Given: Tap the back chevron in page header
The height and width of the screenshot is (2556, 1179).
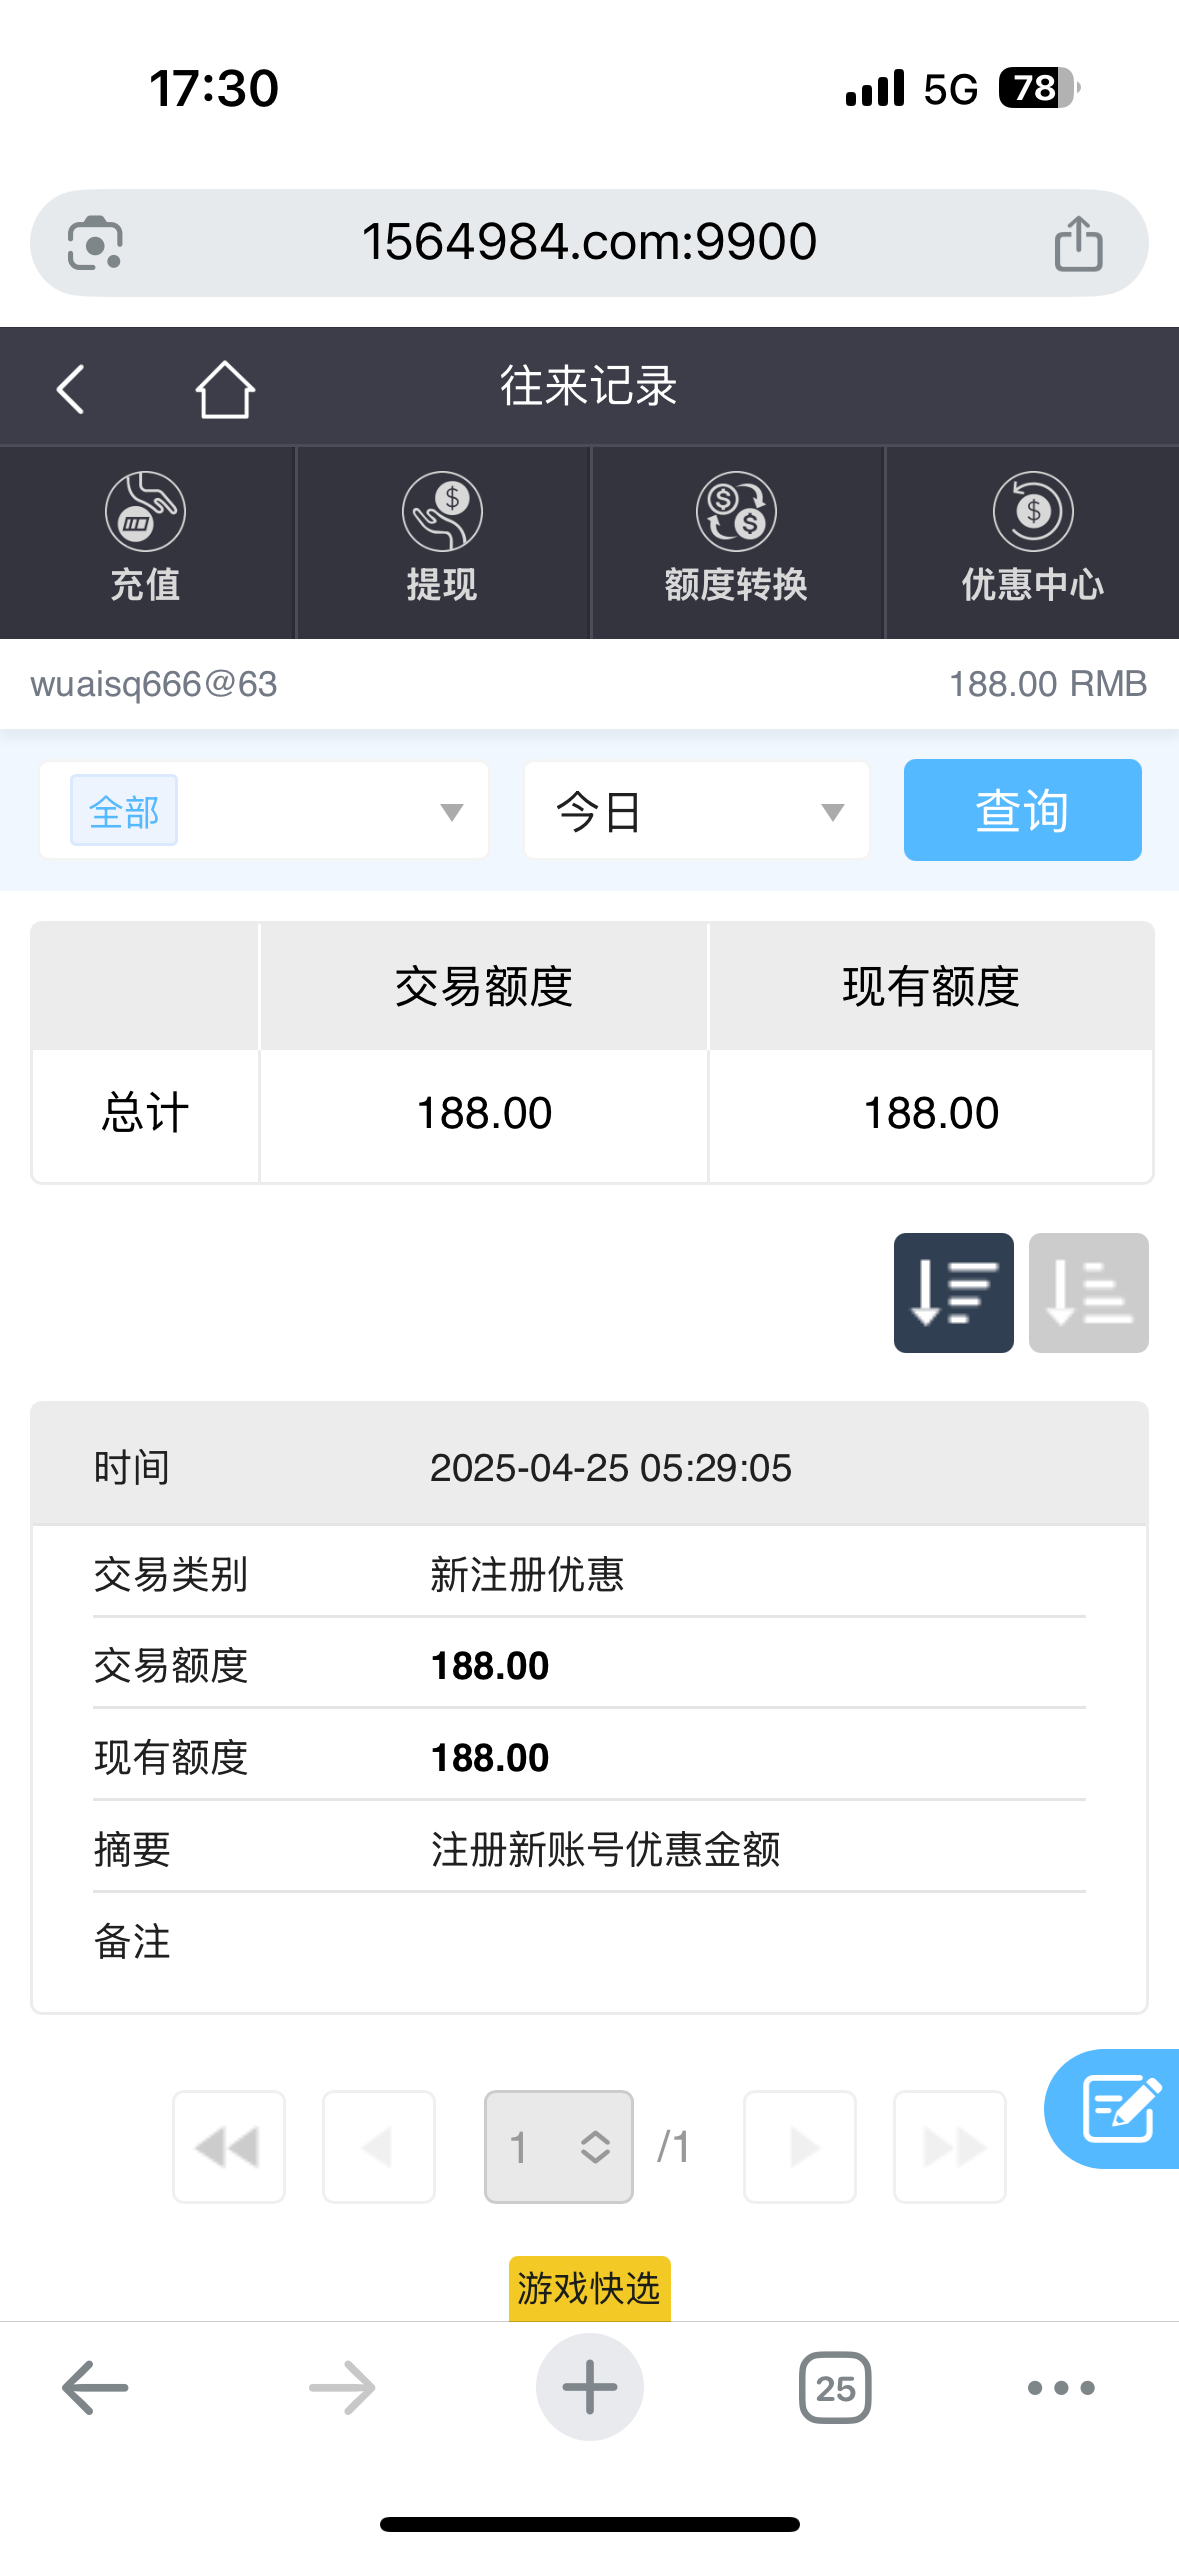Looking at the screenshot, I should coord(70,389).
